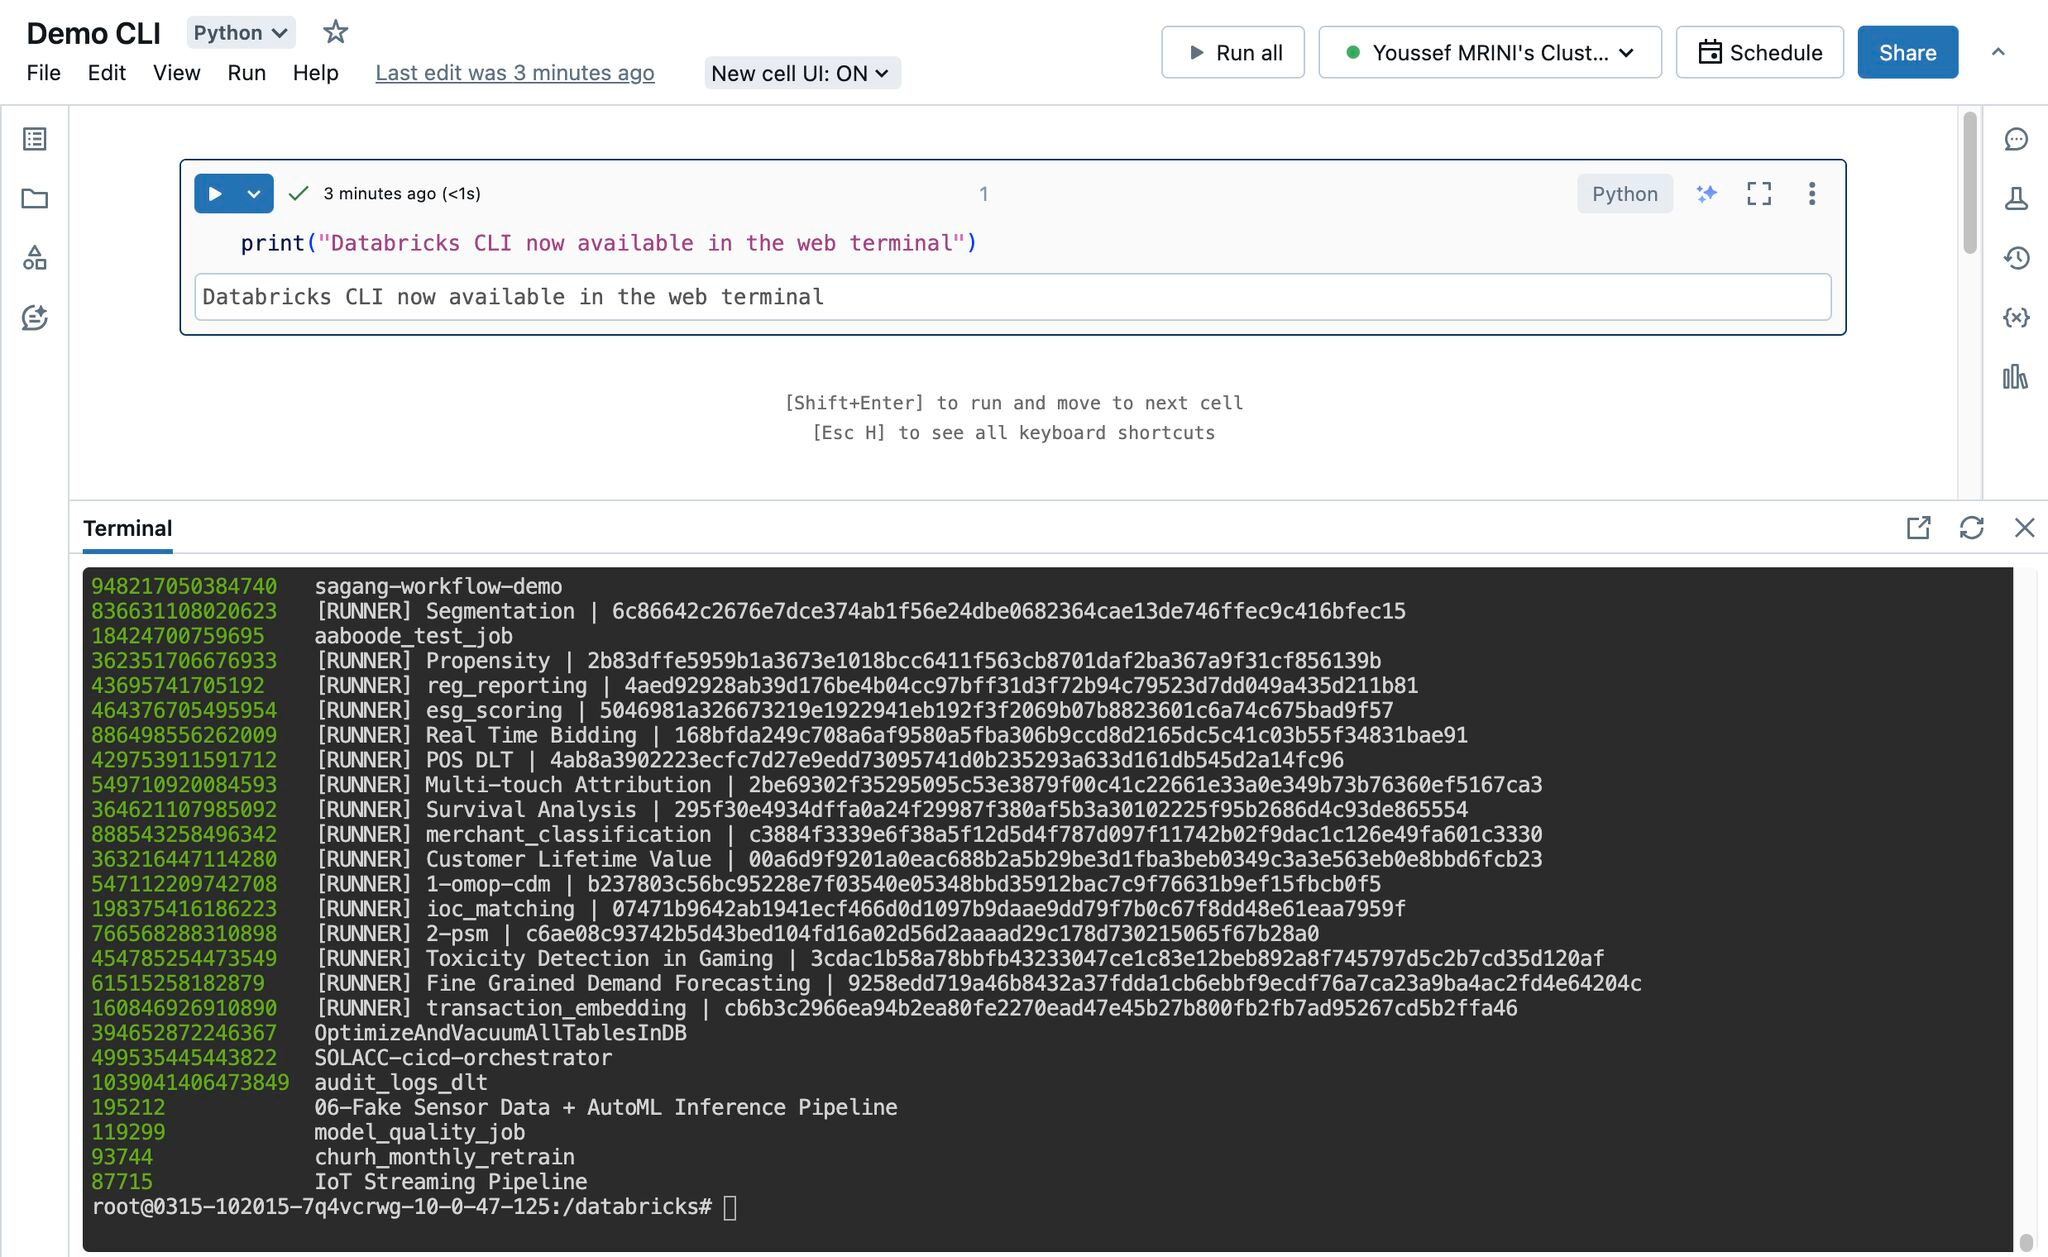Image resolution: width=2048 pixels, height=1257 pixels.
Task: Favorite the notebook with the star icon
Action: (x=335, y=32)
